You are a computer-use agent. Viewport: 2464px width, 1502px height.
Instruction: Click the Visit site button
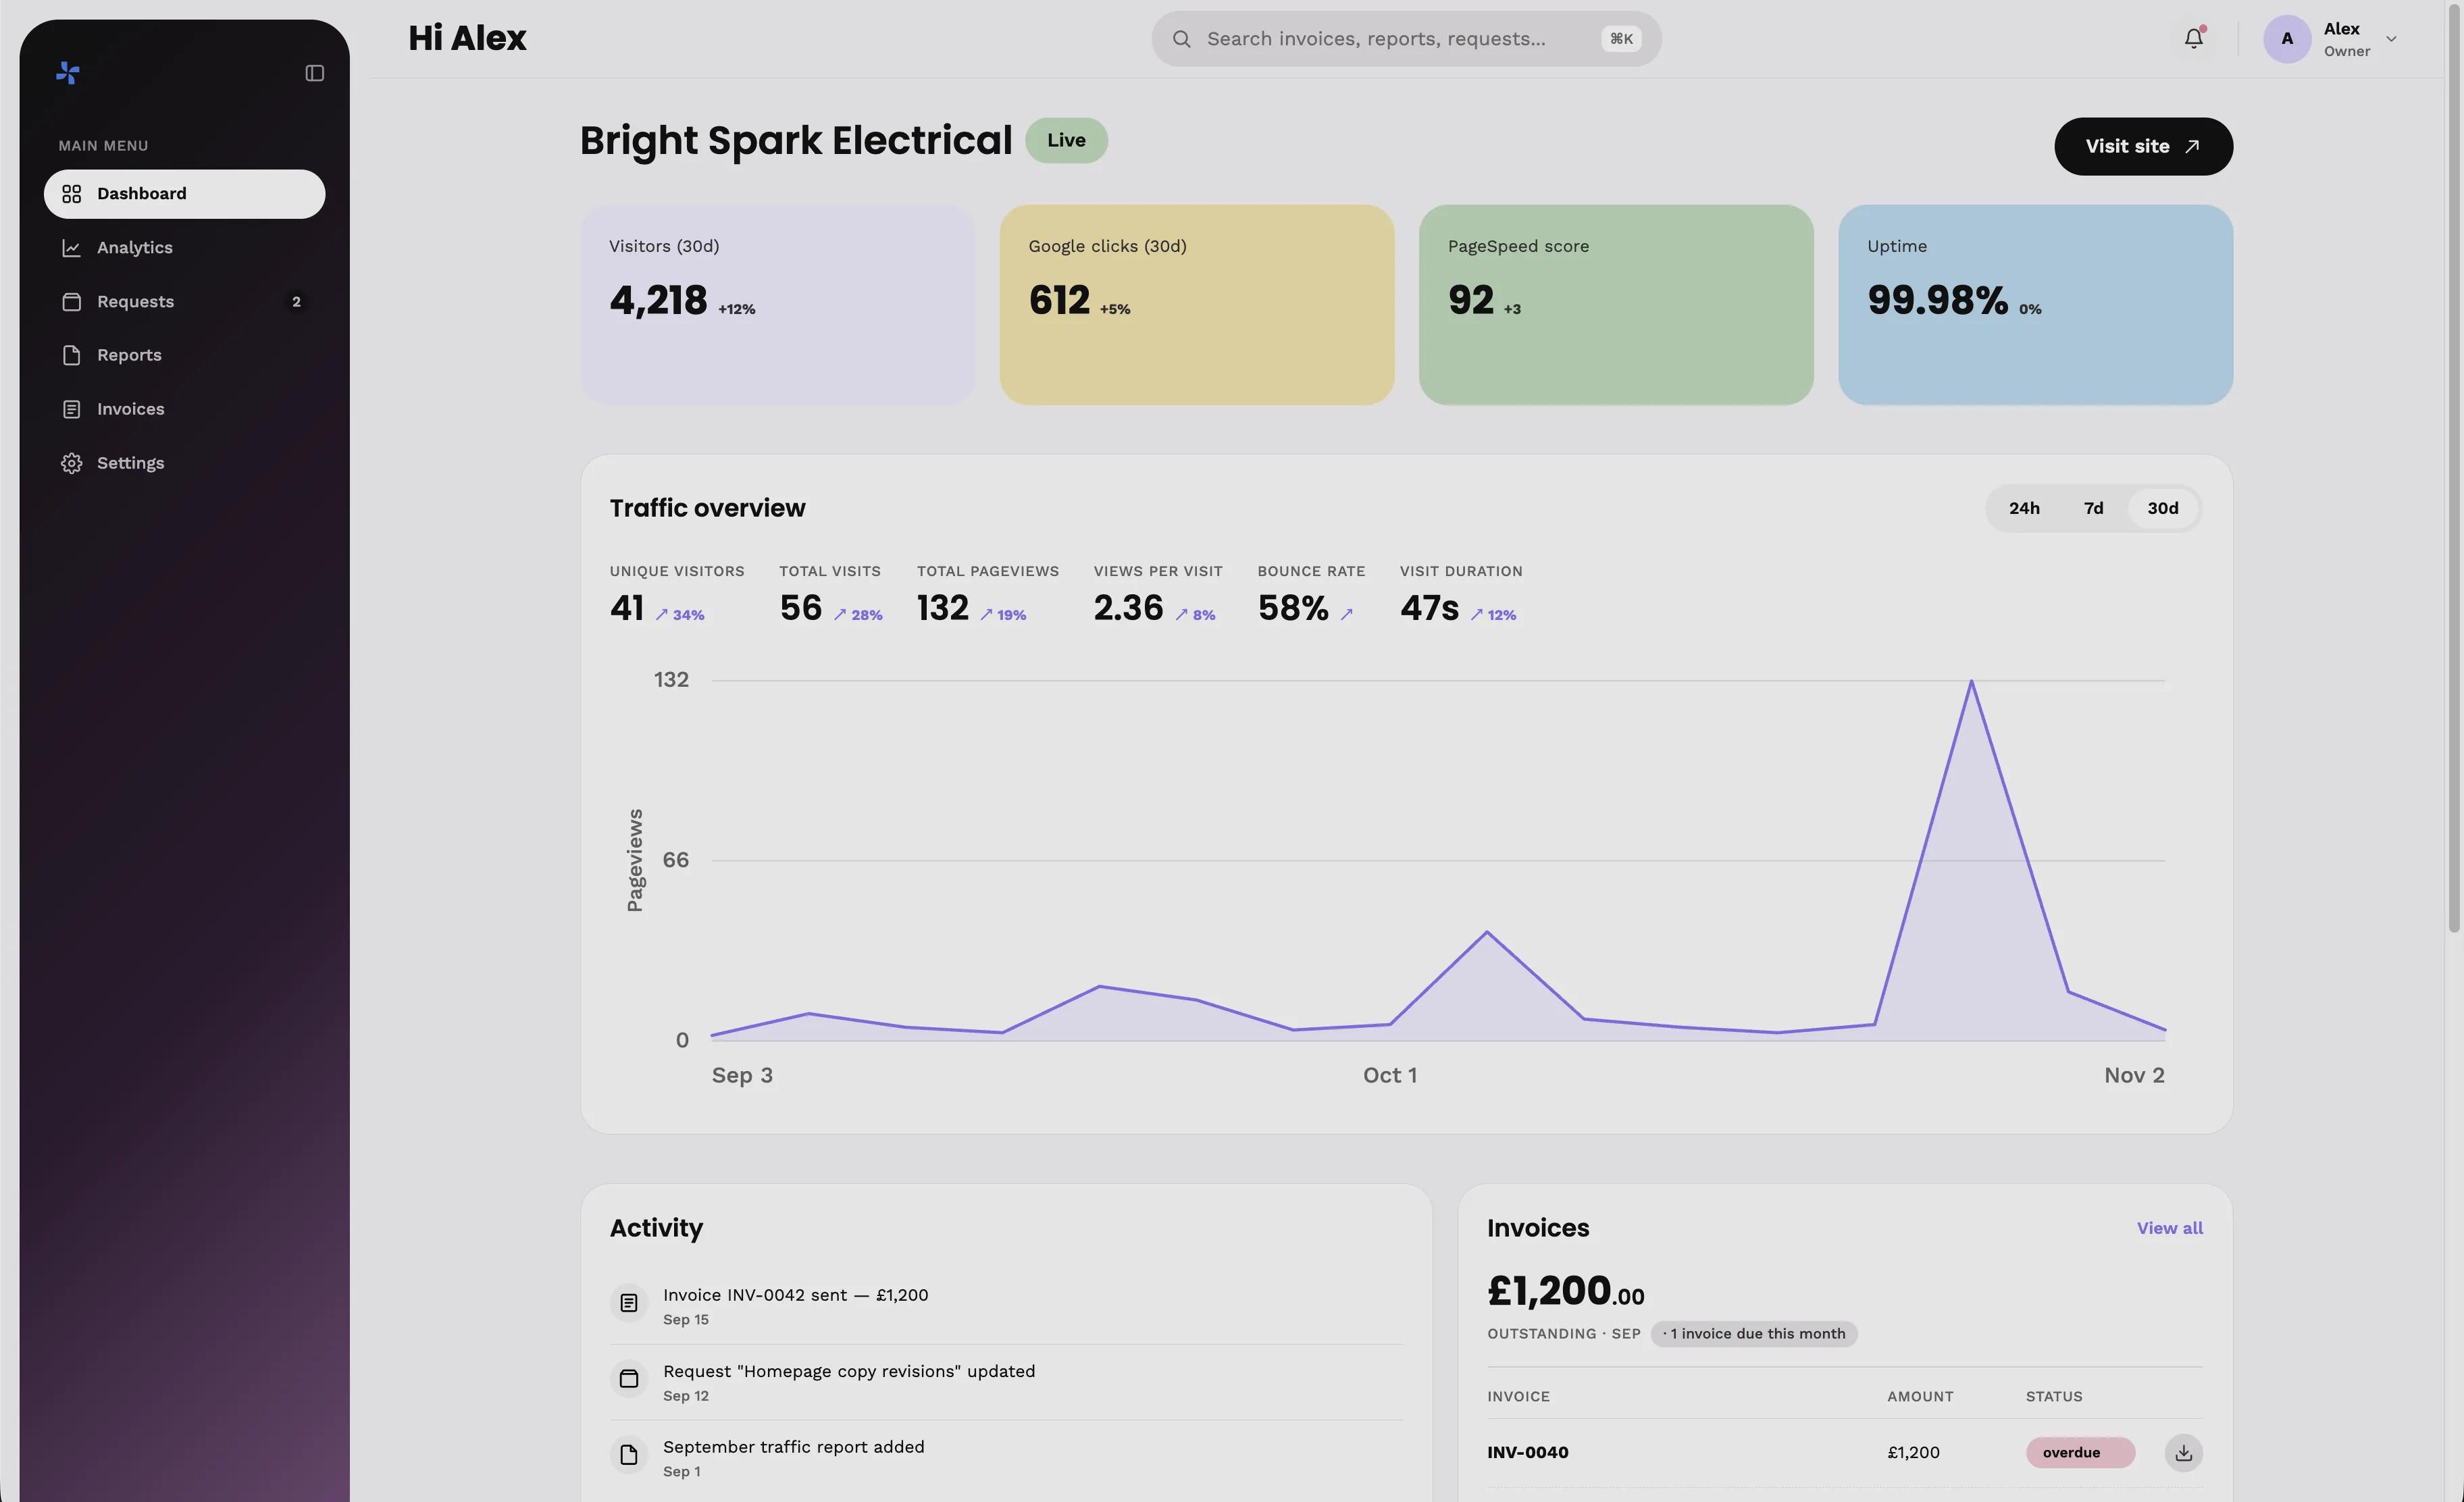point(2143,146)
